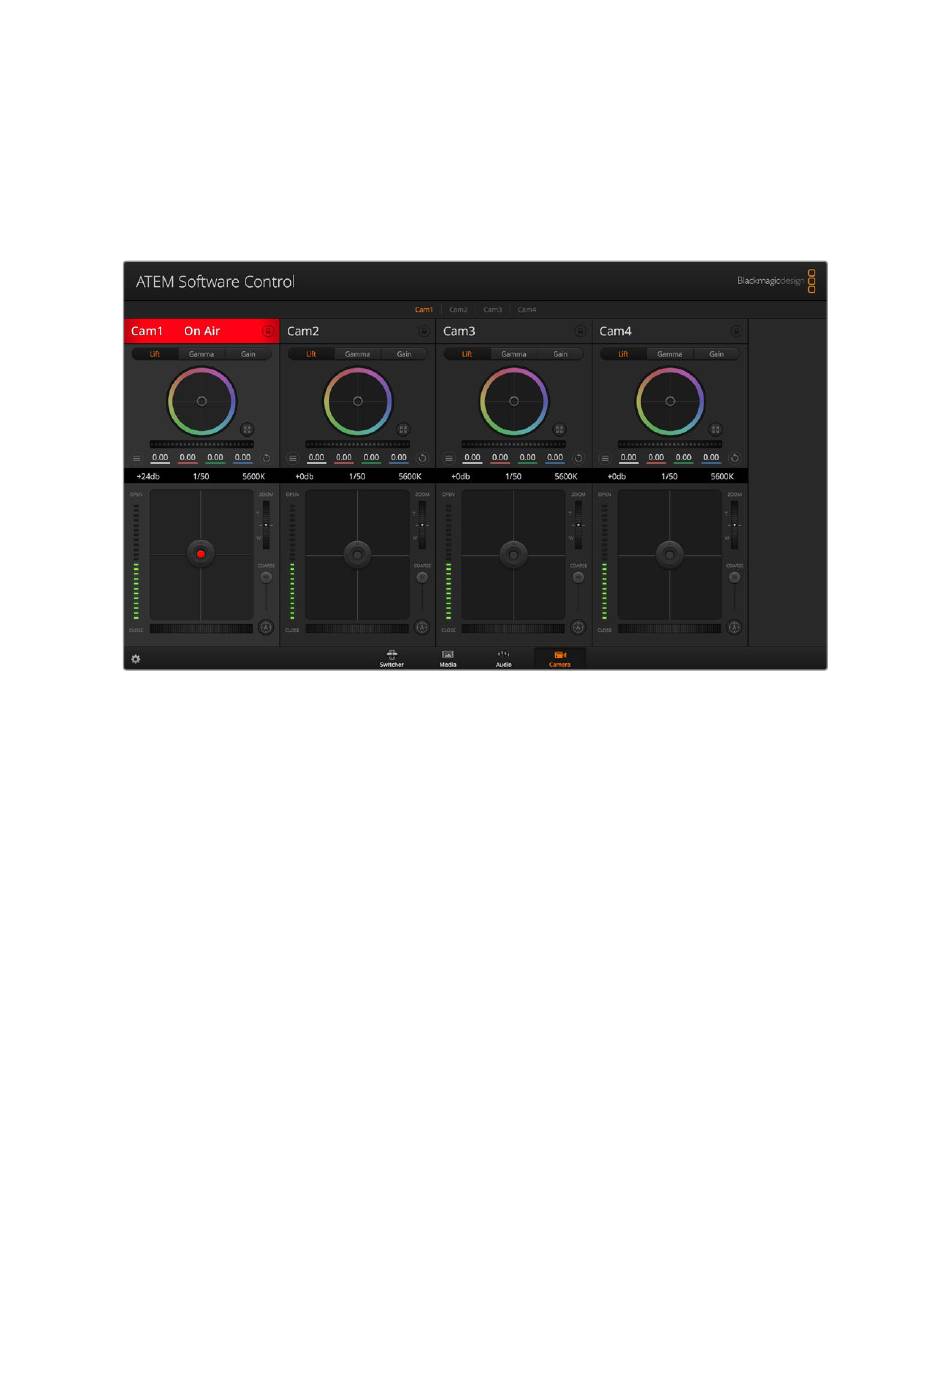Reset Cam2 color values with reset icon
The width and height of the screenshot is (950, 1387).
tap(422, 459)
